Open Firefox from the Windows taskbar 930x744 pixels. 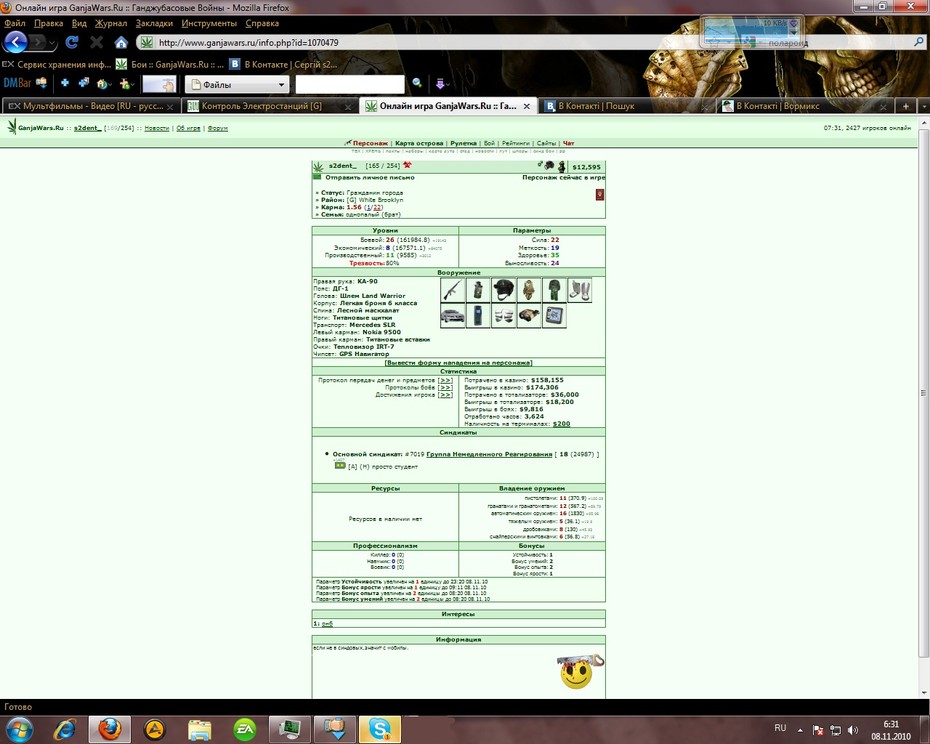click(110, 729)
